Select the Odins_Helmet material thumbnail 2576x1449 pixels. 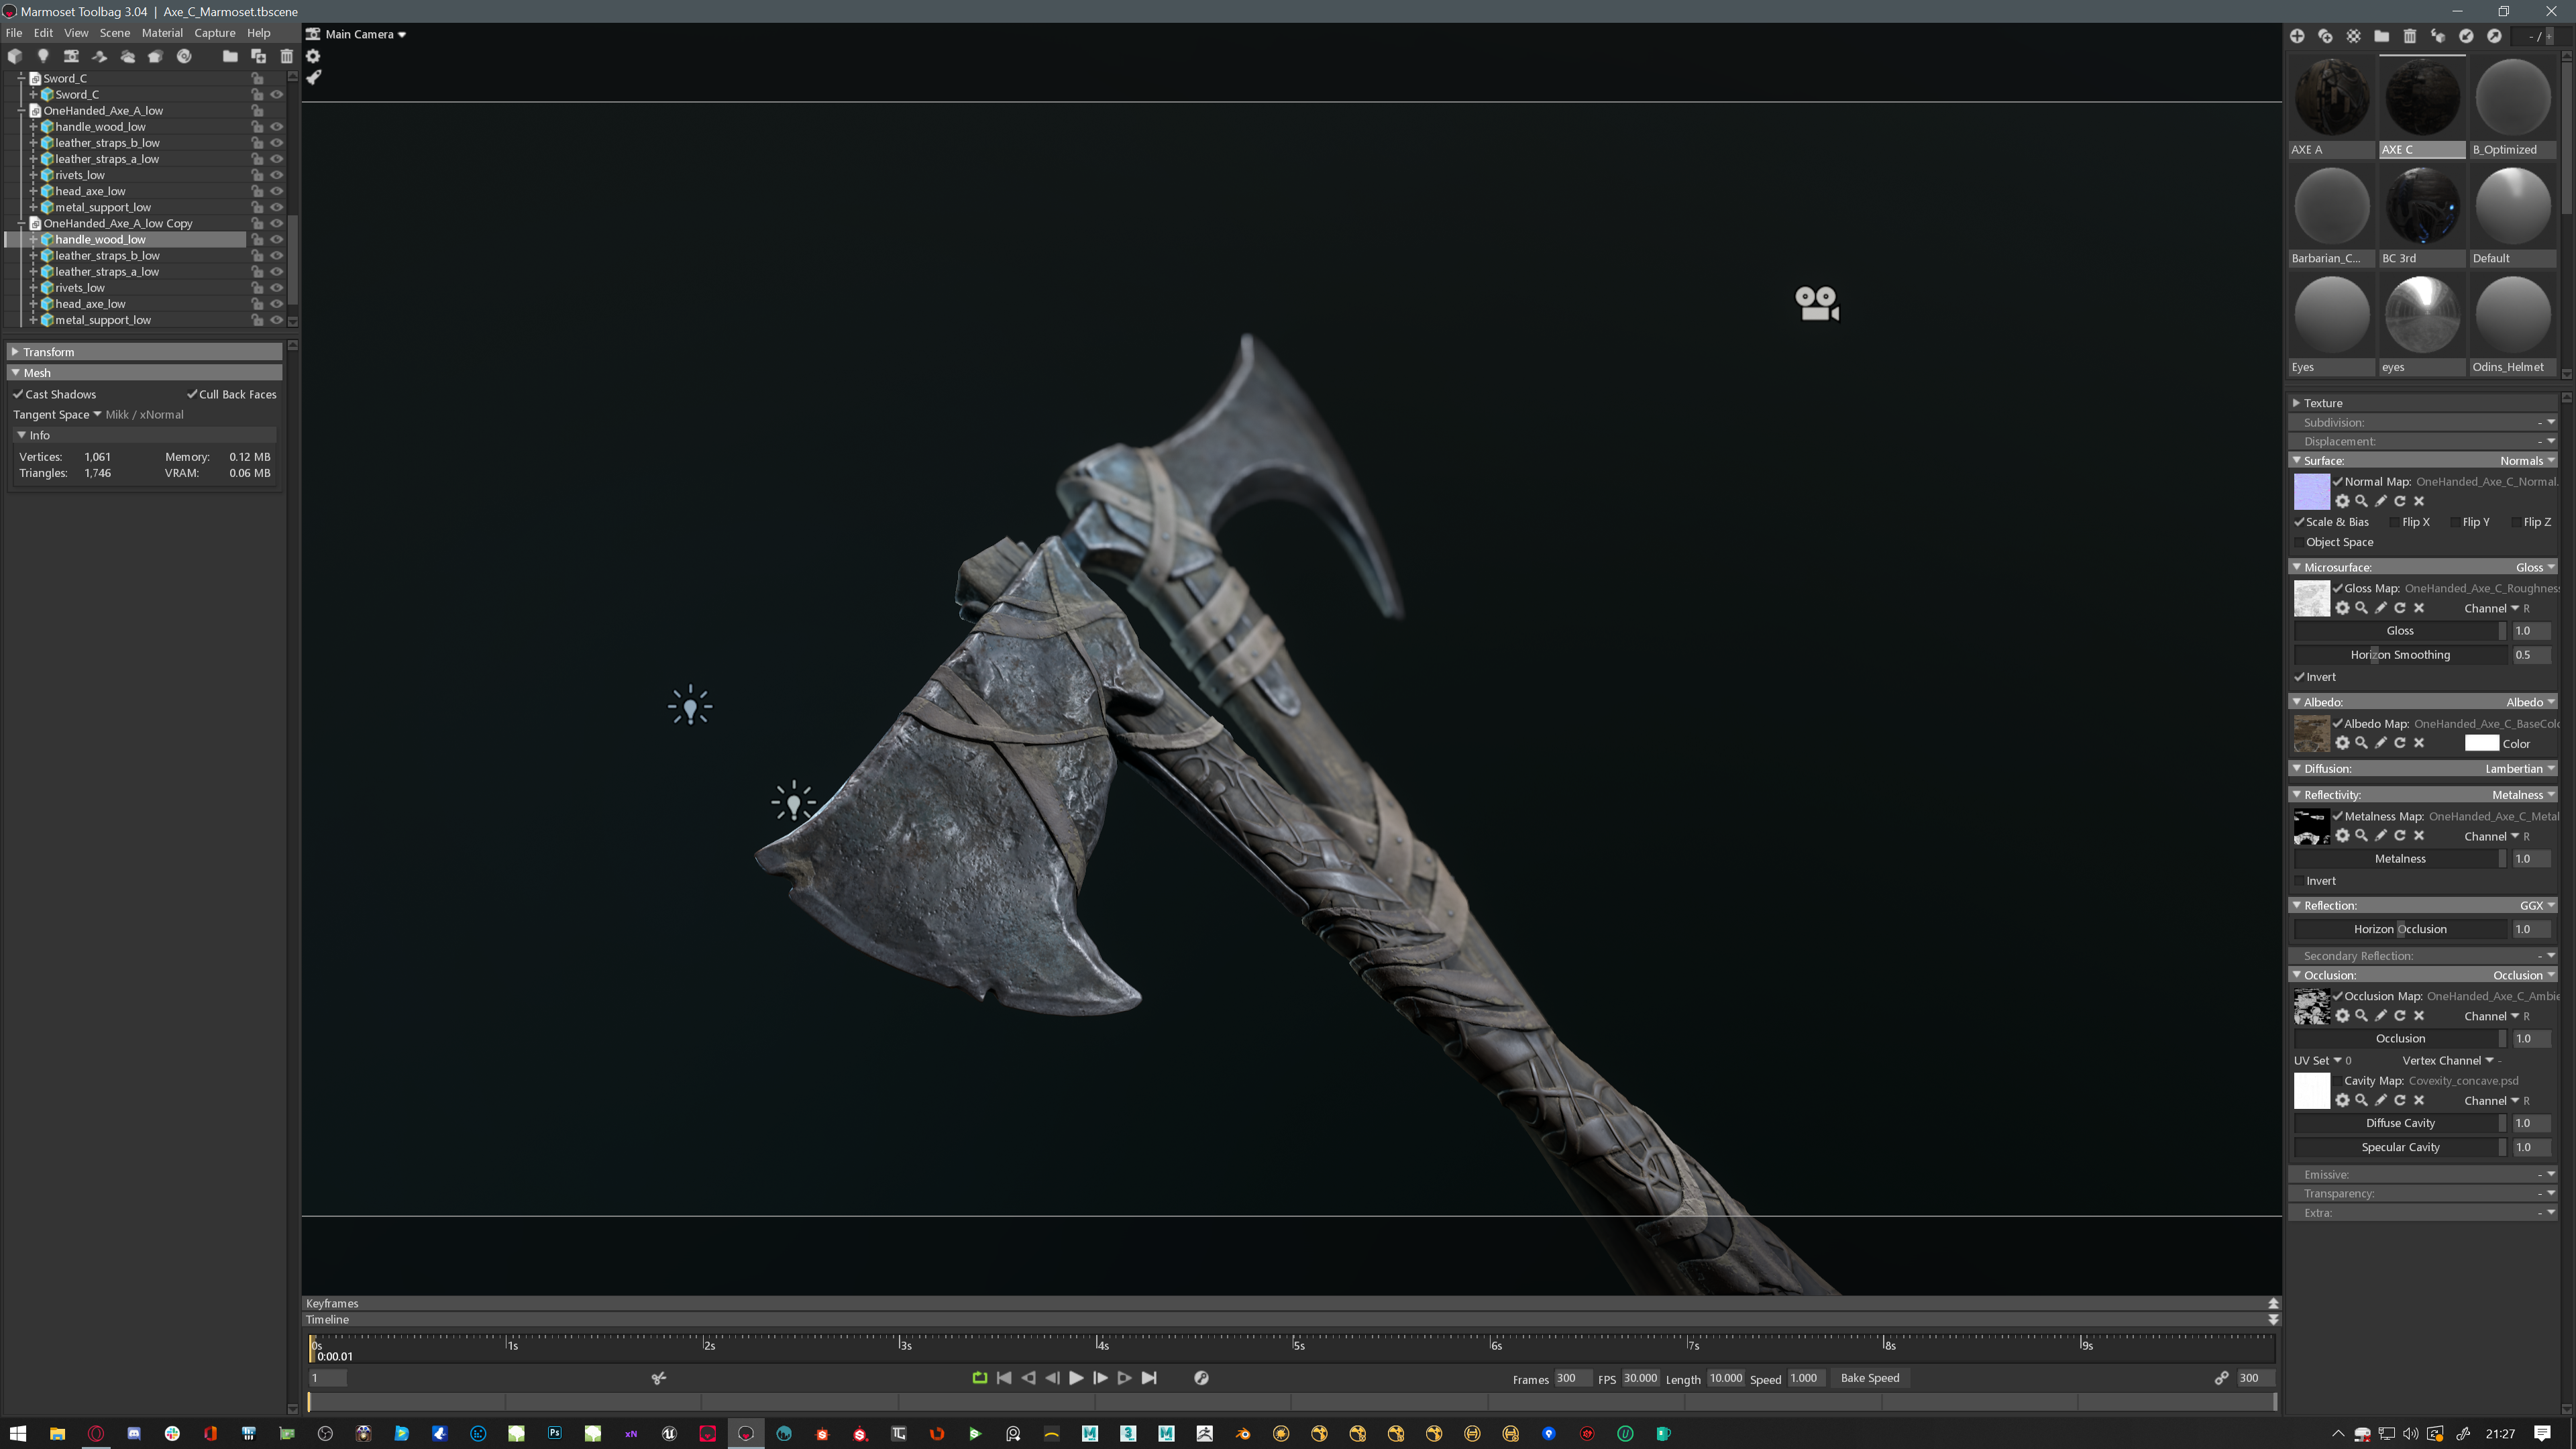pos(2512,315)
